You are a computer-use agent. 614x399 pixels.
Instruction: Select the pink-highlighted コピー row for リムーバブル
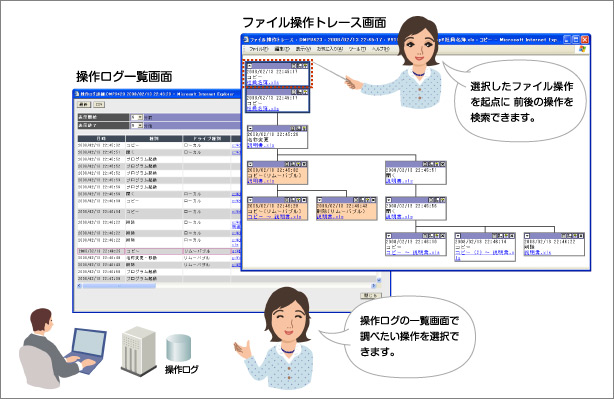[x=154, y=251]
